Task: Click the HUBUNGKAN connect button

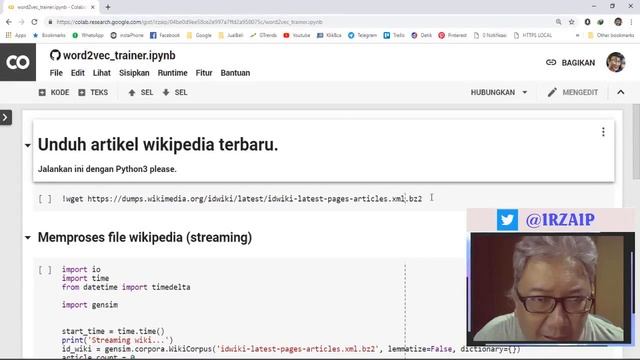Action: pos(493,92)
